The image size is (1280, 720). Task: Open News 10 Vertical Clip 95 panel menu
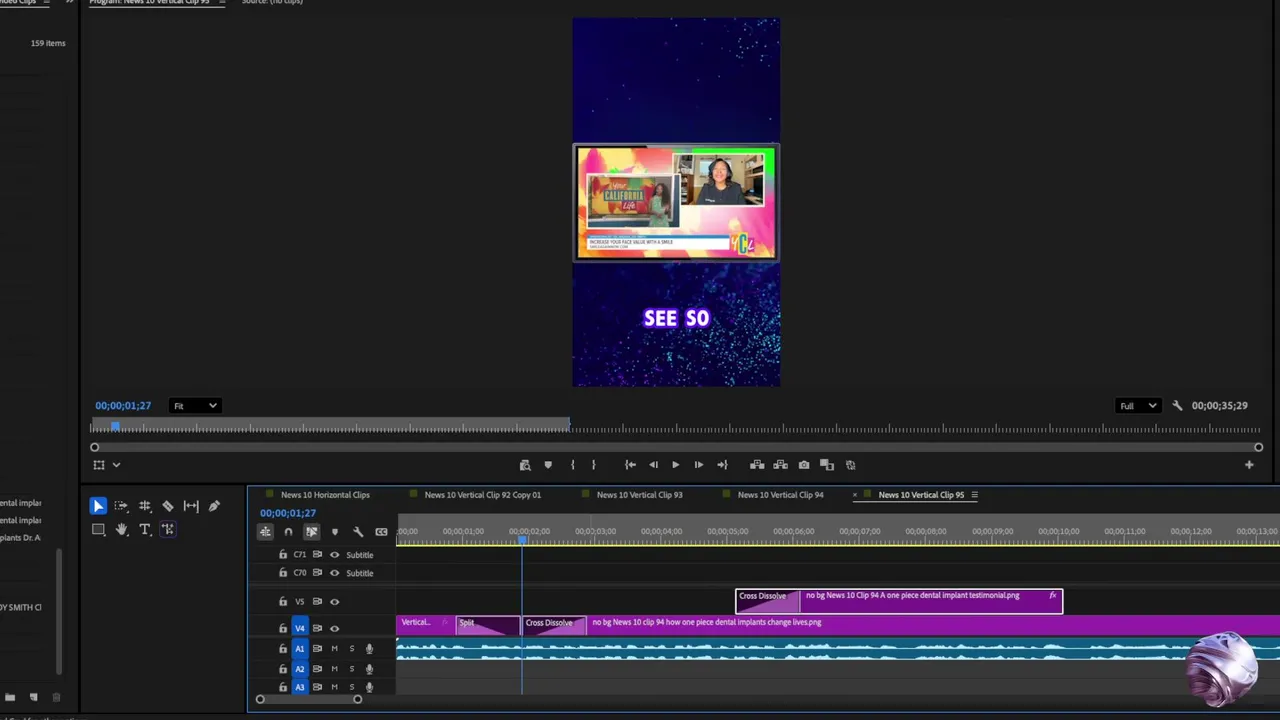click(974, 495)
